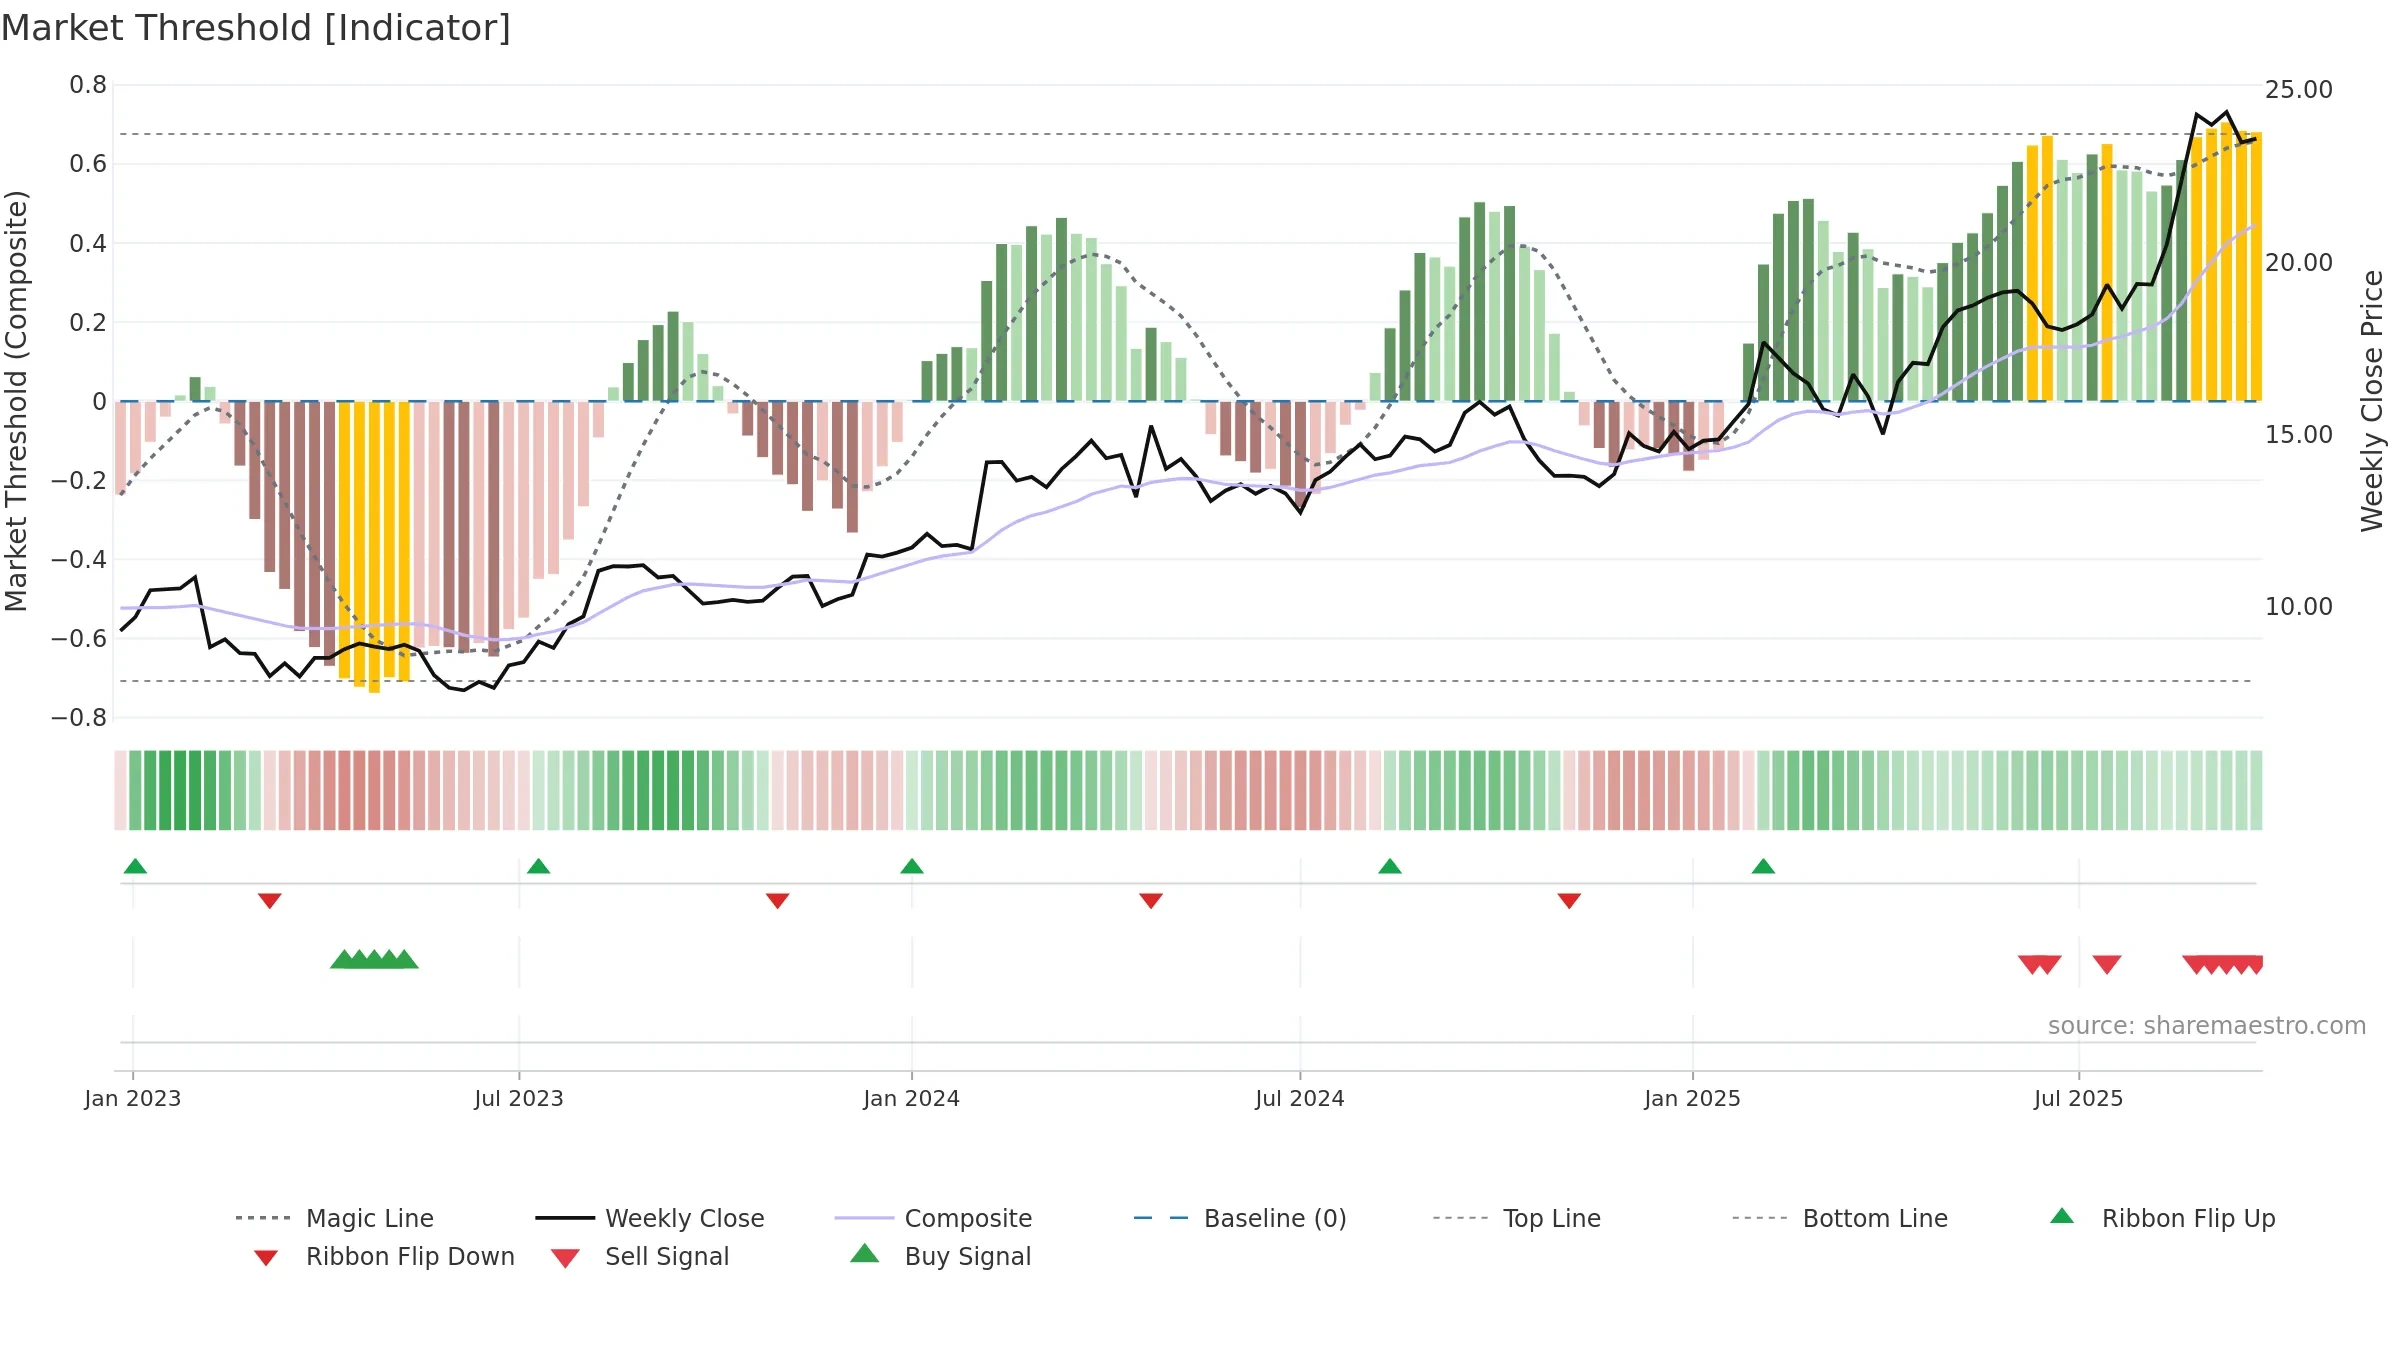The height and width of the screenshot is (1350, 2400).
Task: Hide the Composite series via legend
Action: 933,1218
